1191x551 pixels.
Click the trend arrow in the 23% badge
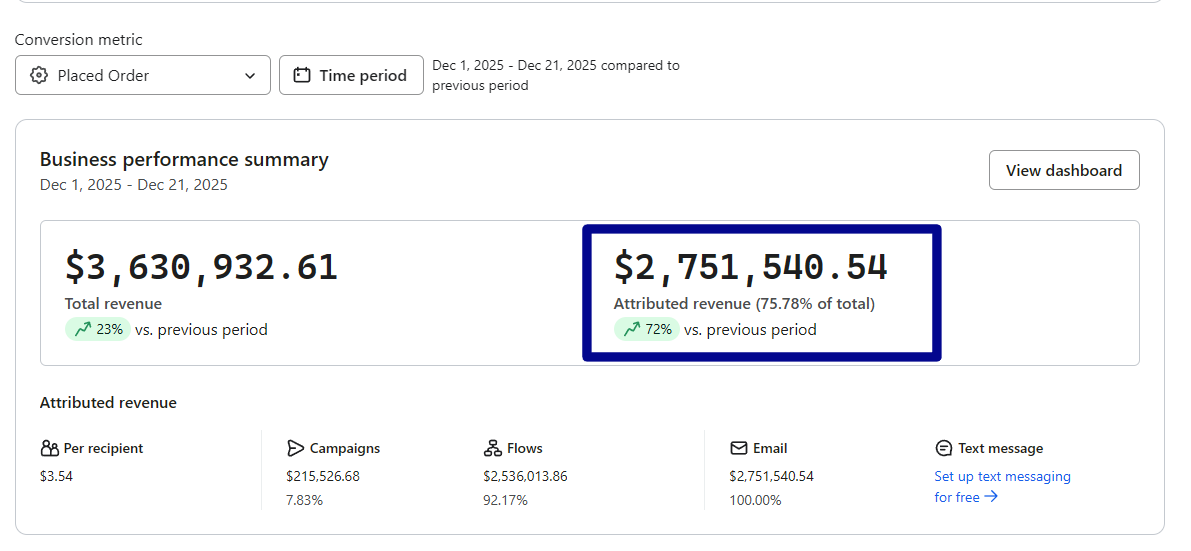coord(81,330)
